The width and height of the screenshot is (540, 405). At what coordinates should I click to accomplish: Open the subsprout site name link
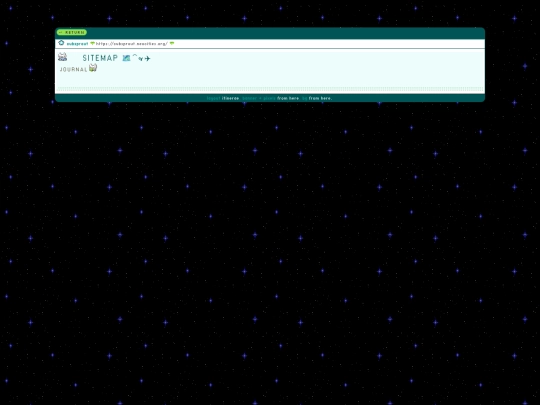pos(77,44)
